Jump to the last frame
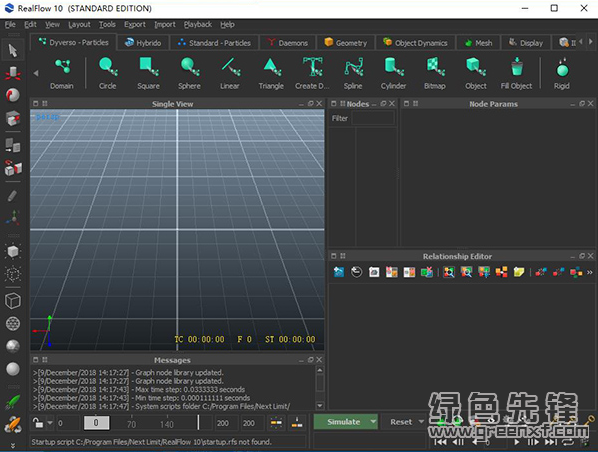 (x=551, y=442)
